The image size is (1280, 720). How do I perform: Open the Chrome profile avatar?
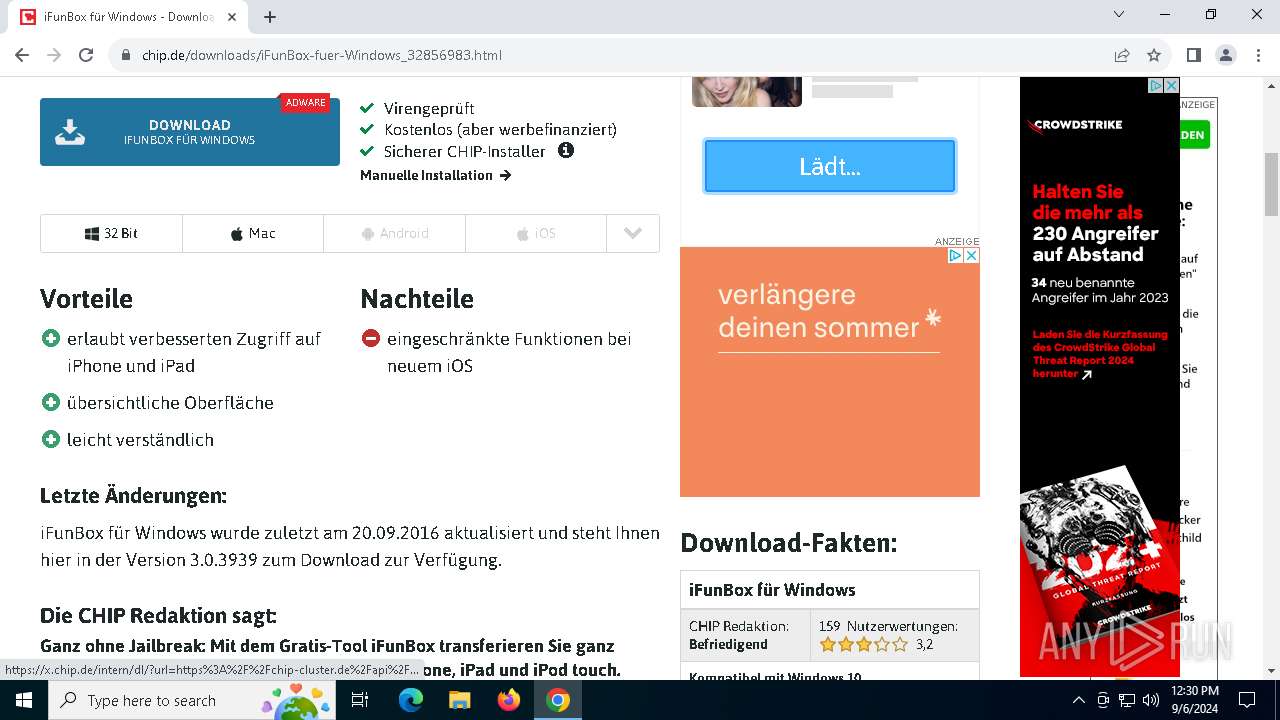(1226, 55)
